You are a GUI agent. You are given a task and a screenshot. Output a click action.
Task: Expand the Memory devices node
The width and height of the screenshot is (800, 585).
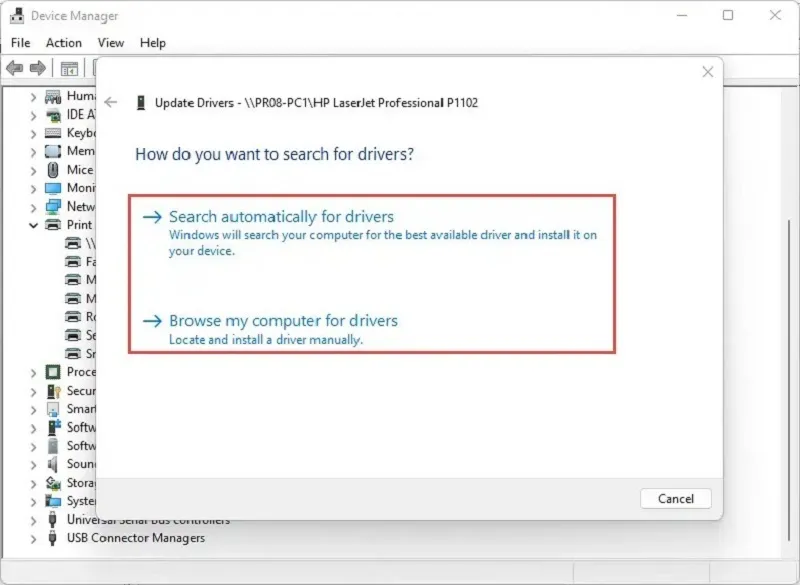click(33, 152)
